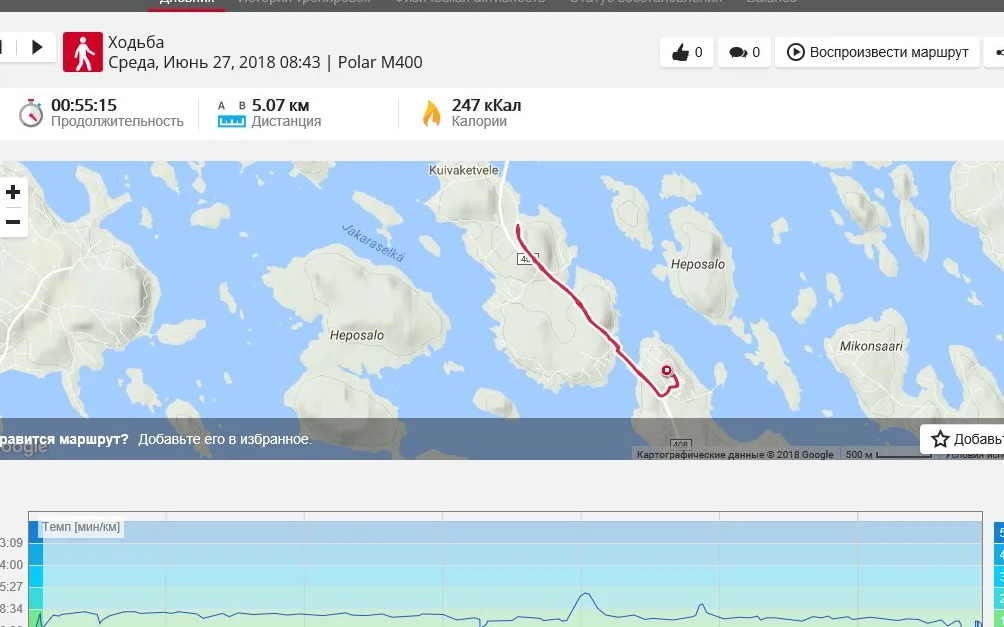Add route to favorites with star button
This screenshot has width=1004, height=627.
pos(962,439)
